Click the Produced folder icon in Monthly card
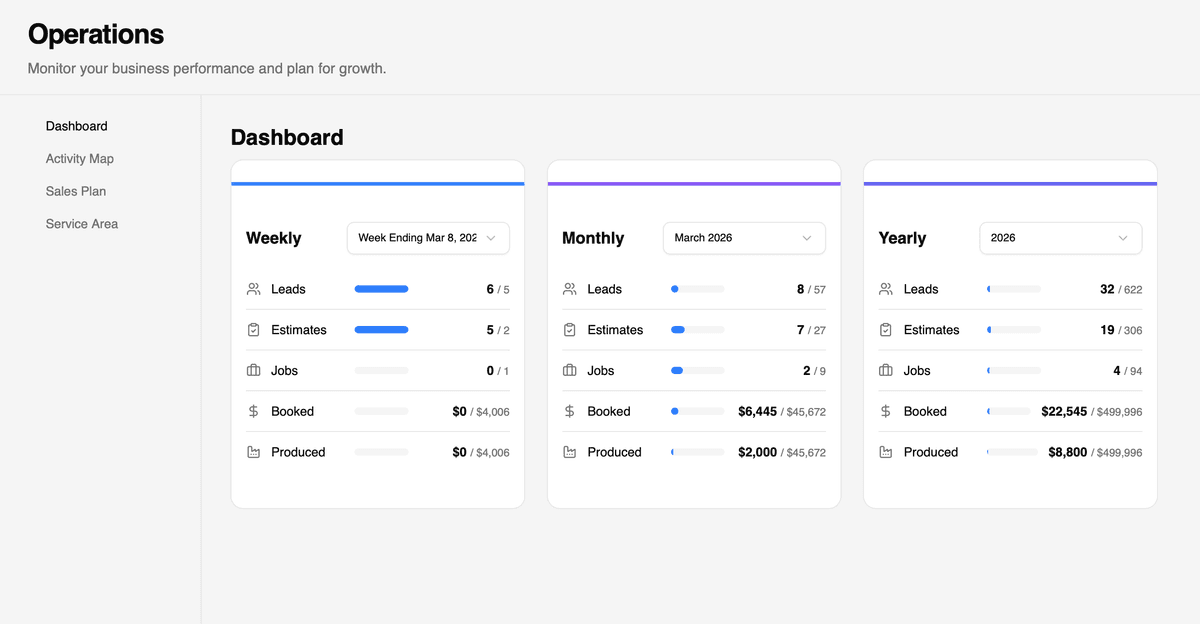 (x=570, y=452)
